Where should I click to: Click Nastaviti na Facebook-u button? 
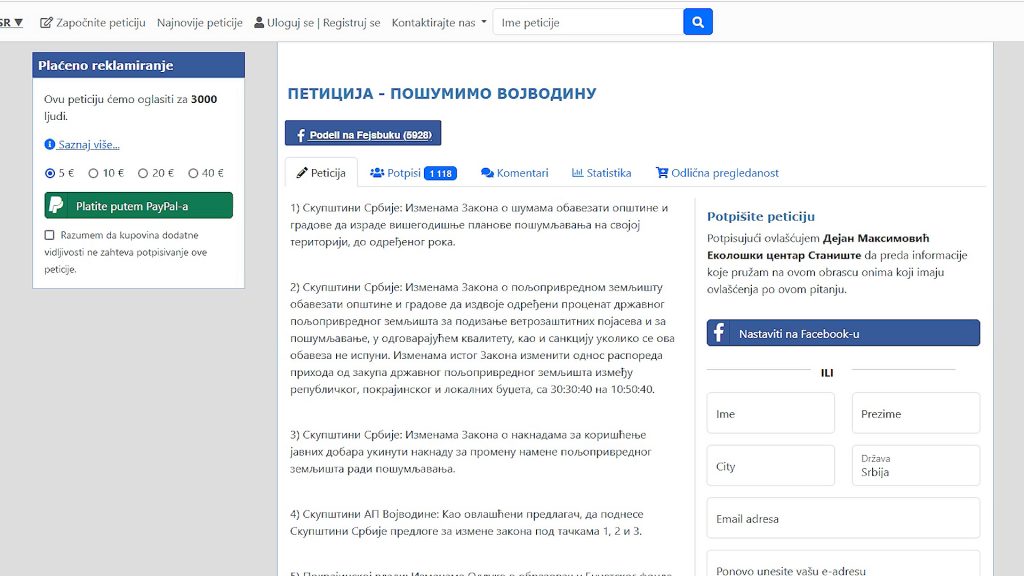tap(843, 333)
